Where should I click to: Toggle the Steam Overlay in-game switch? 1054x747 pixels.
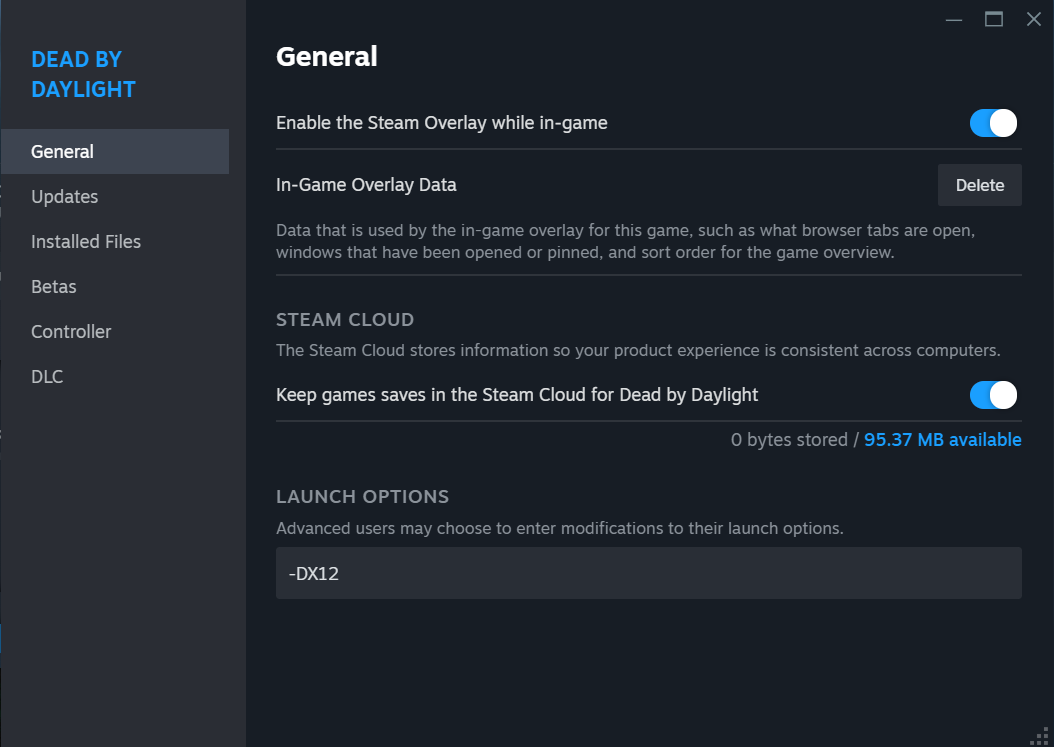click(x=993, y=123)
